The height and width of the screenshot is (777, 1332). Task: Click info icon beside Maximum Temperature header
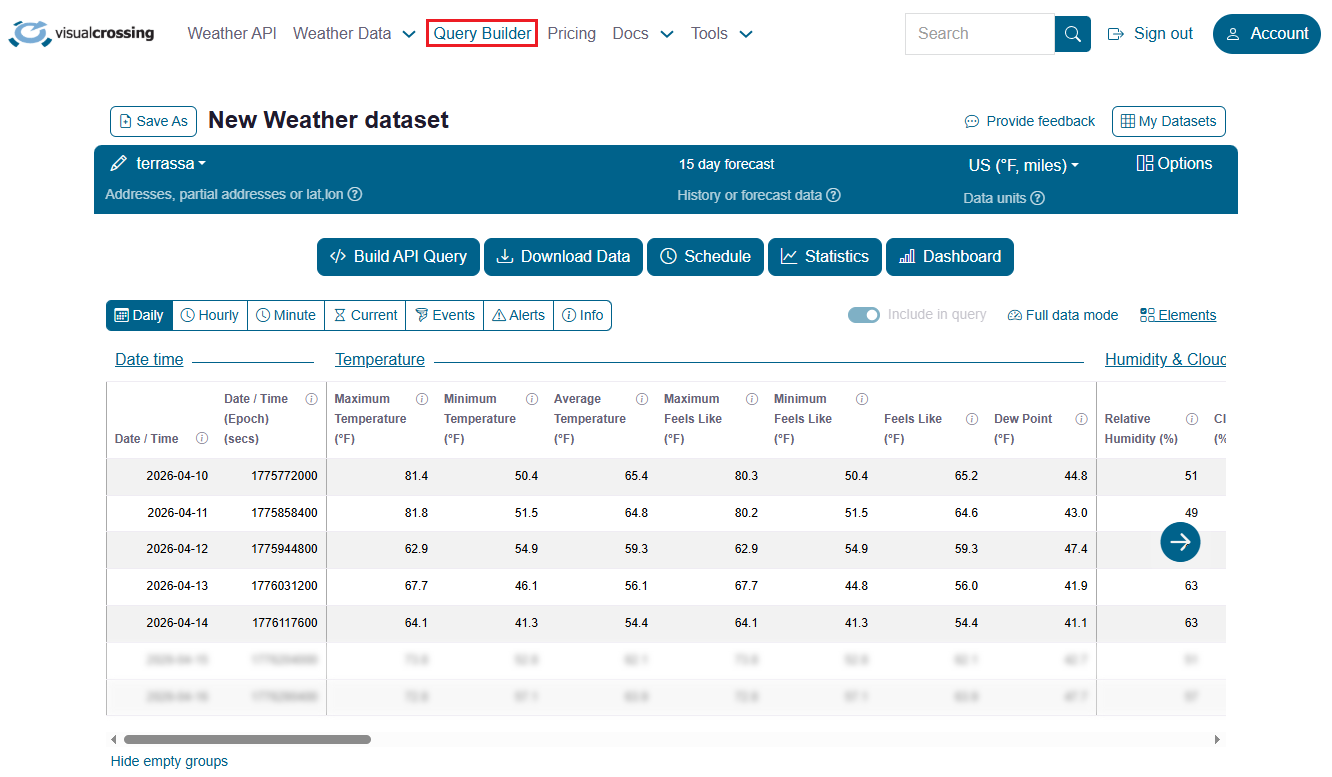(422, 399)
